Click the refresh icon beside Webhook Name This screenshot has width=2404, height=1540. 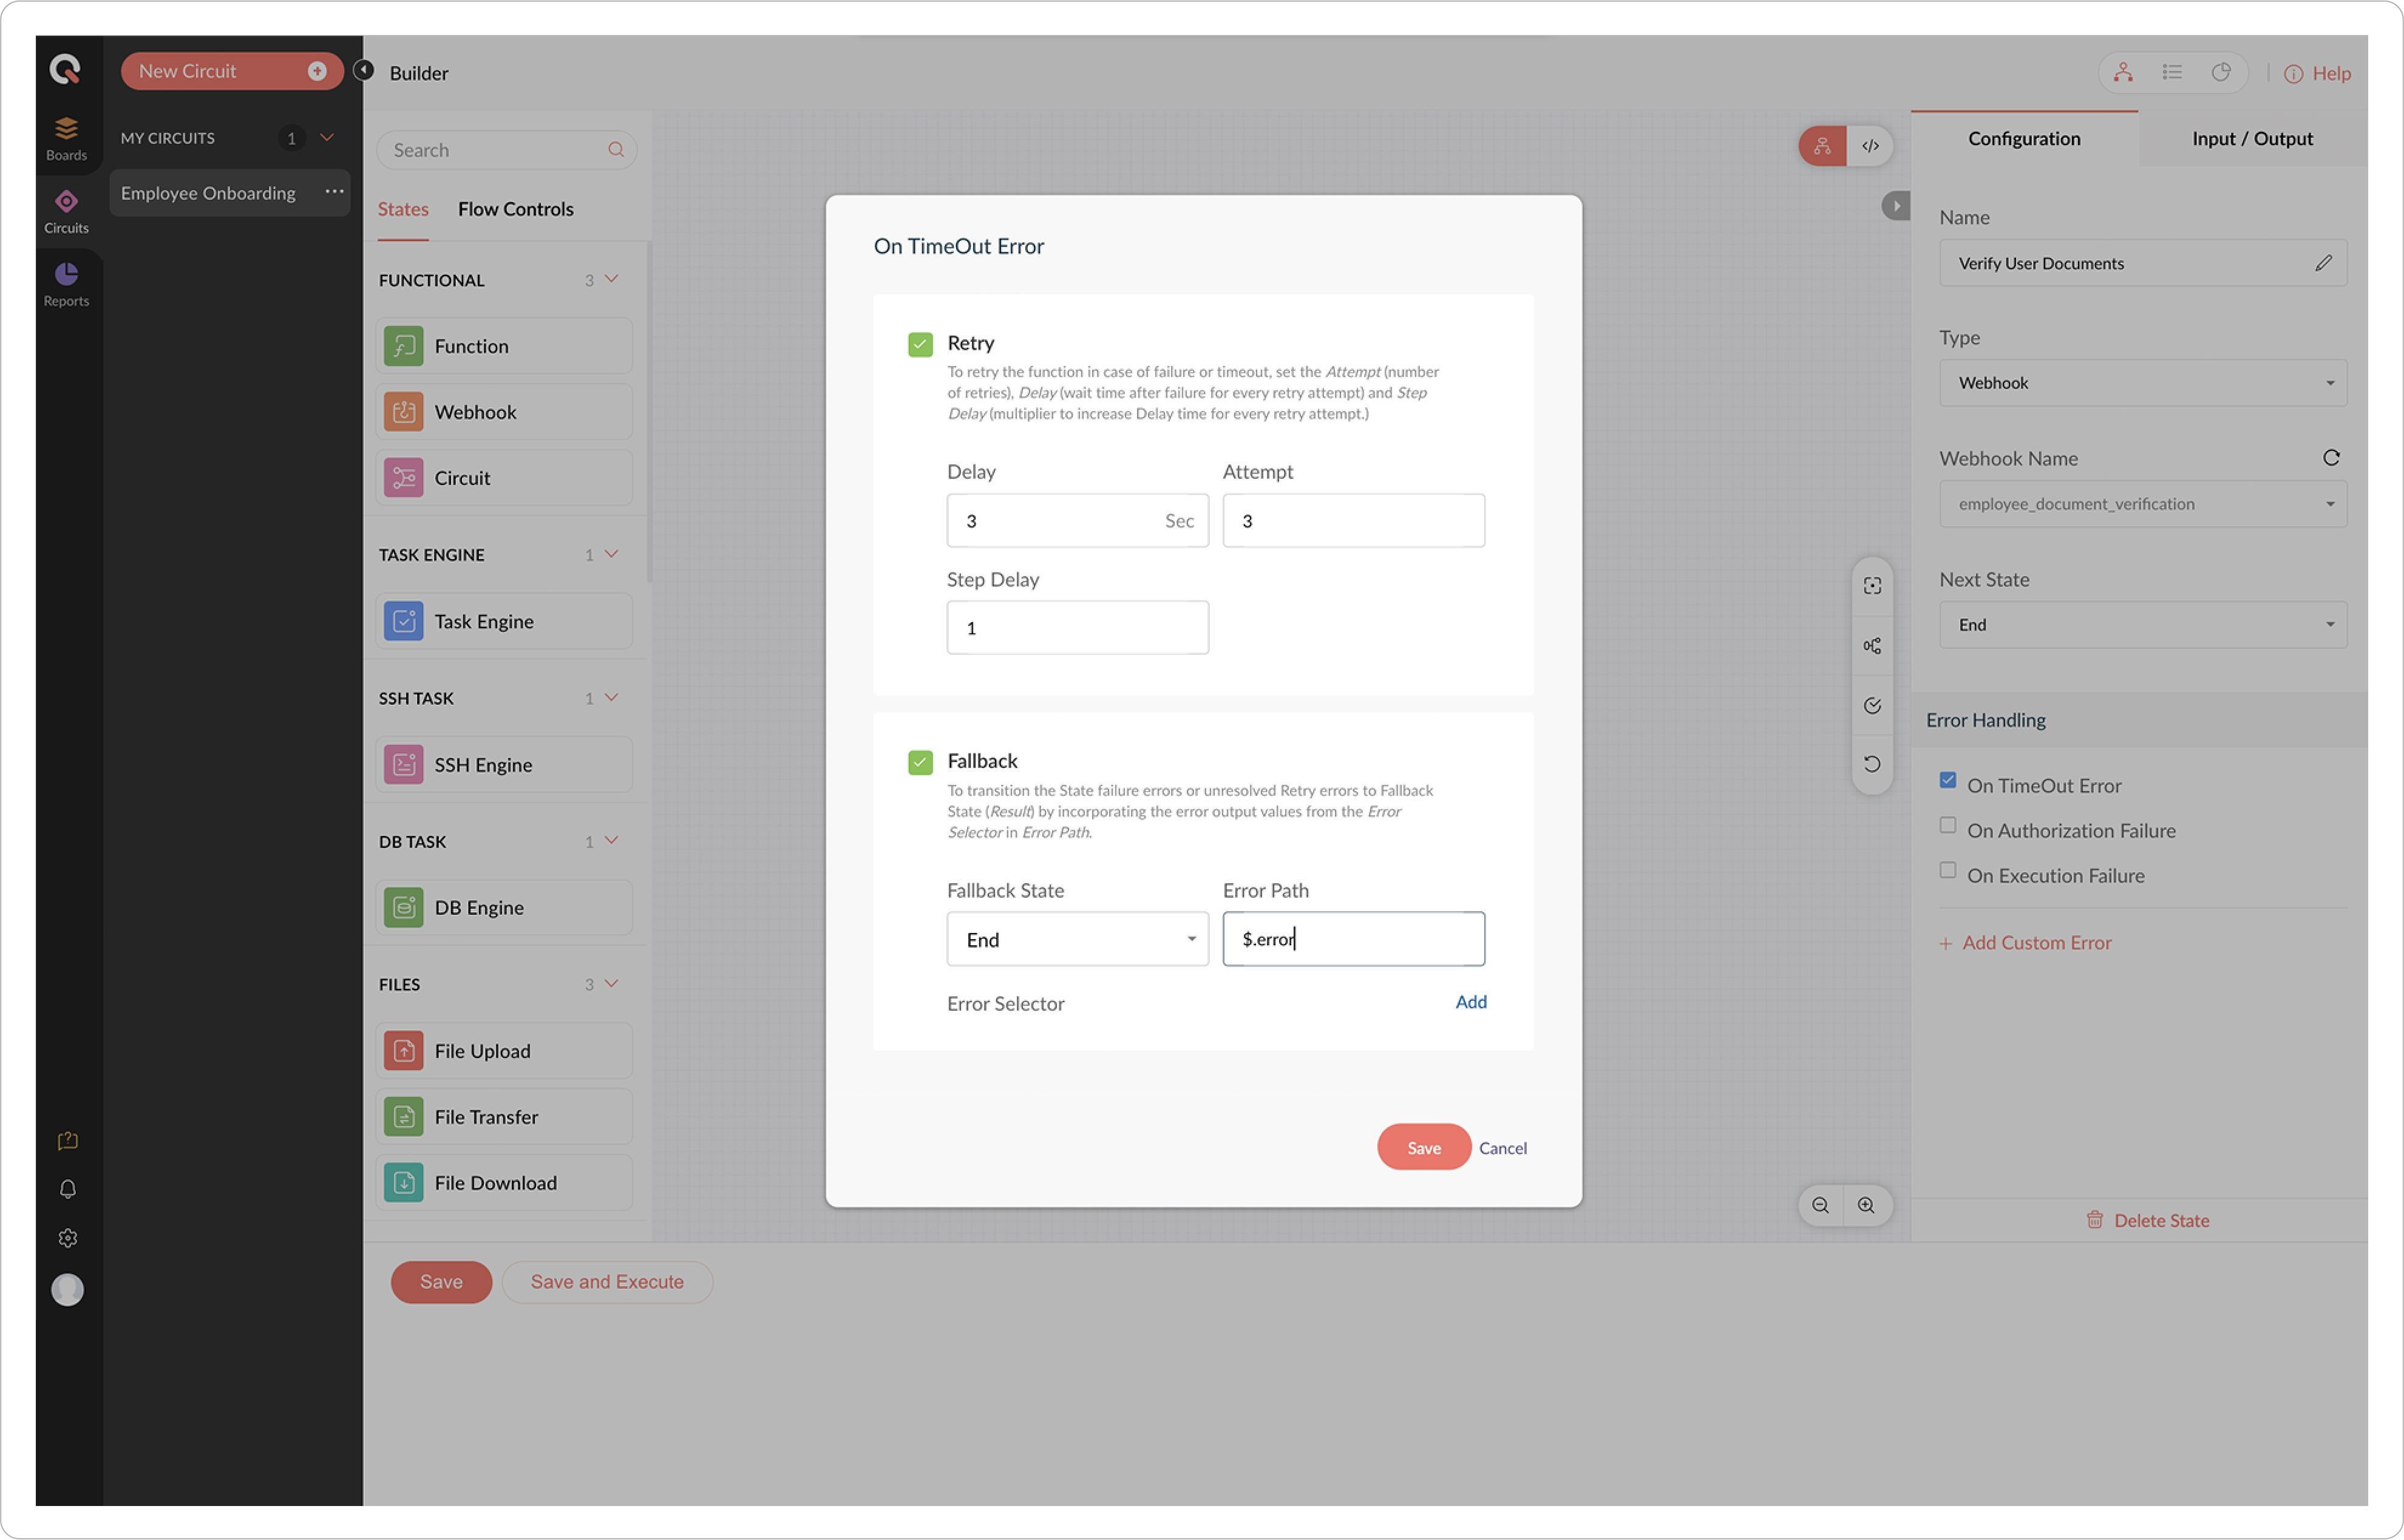pos(2330,458)
